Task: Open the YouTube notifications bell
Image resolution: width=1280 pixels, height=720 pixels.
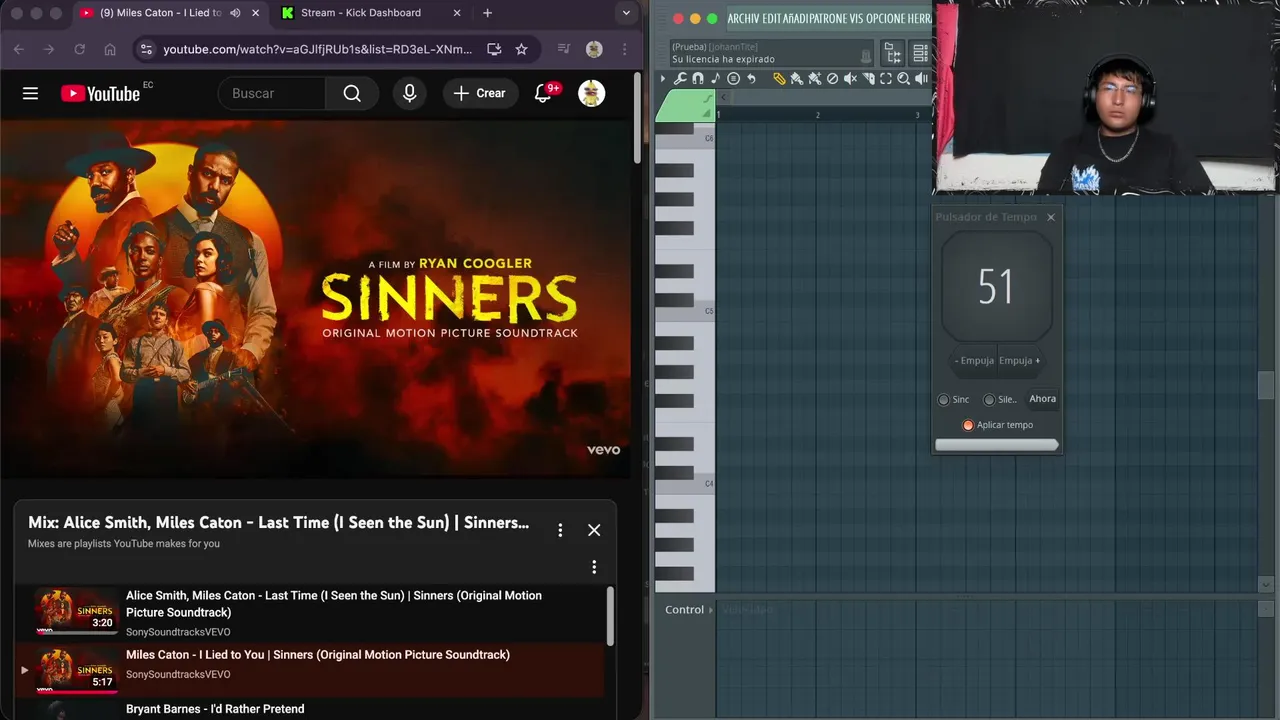Action: click(543, 93)
